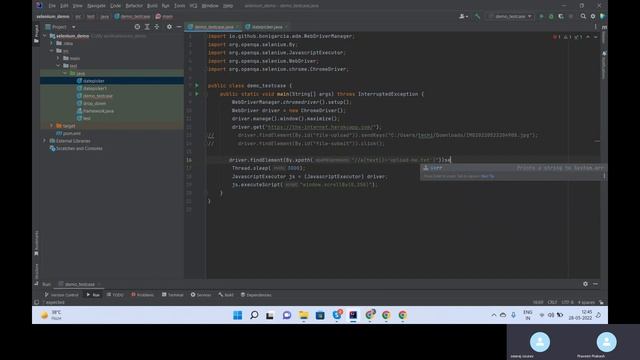640x360 pixels.
Task: Open the Build menu
Action: pyautogui.click(x=152, y=6)
